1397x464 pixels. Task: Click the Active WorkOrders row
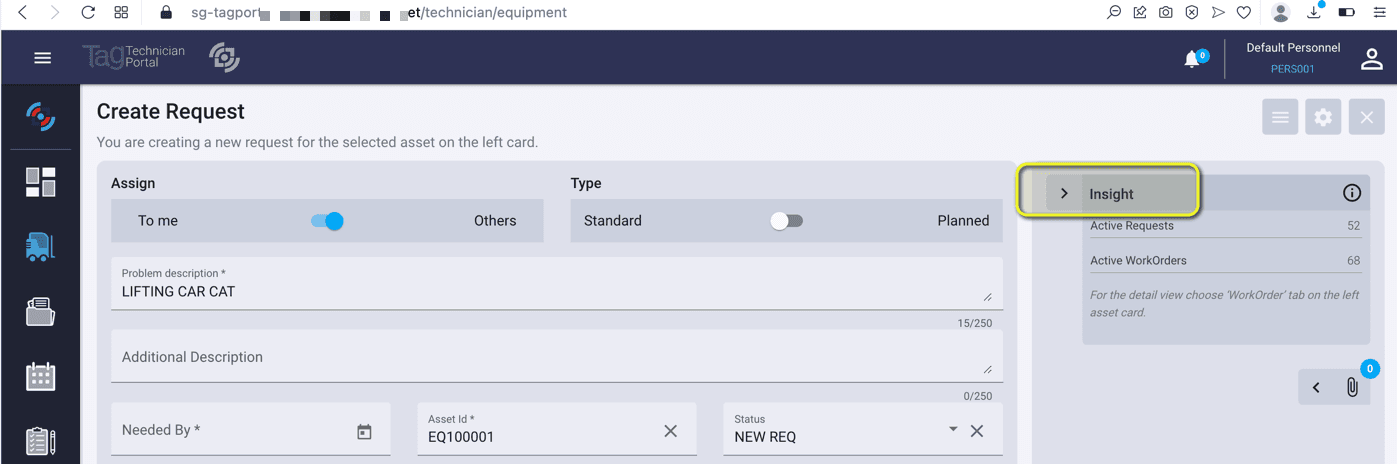1225,261
